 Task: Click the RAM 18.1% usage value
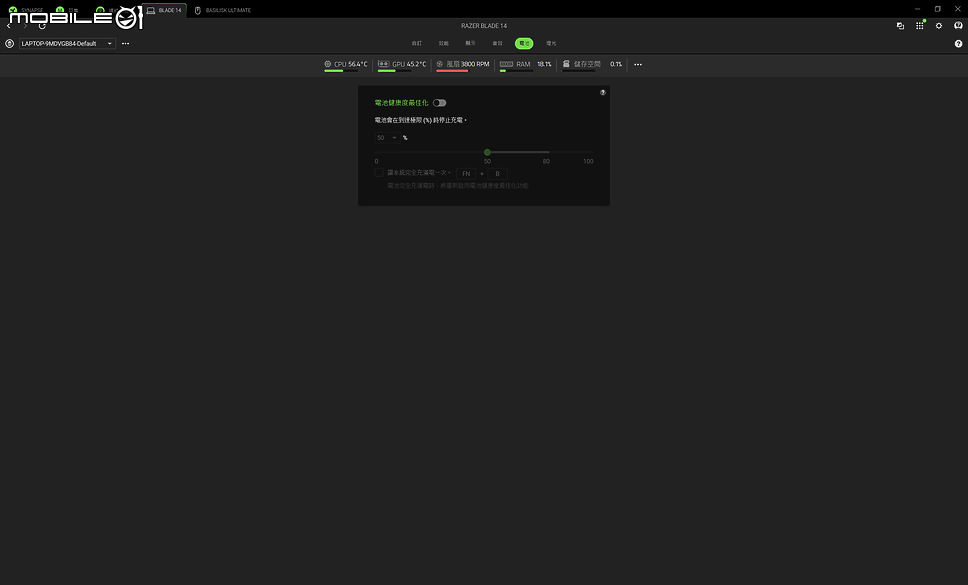coord(544,64)
